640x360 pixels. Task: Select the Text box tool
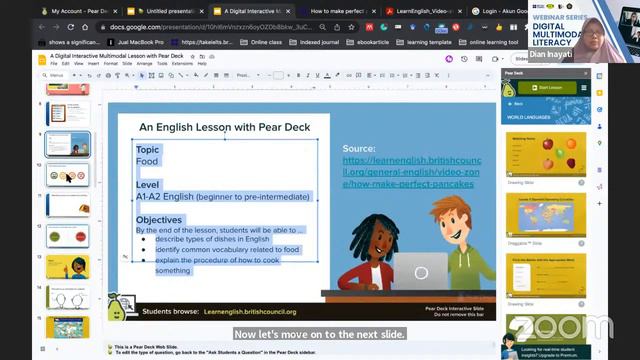click(151, 76)
